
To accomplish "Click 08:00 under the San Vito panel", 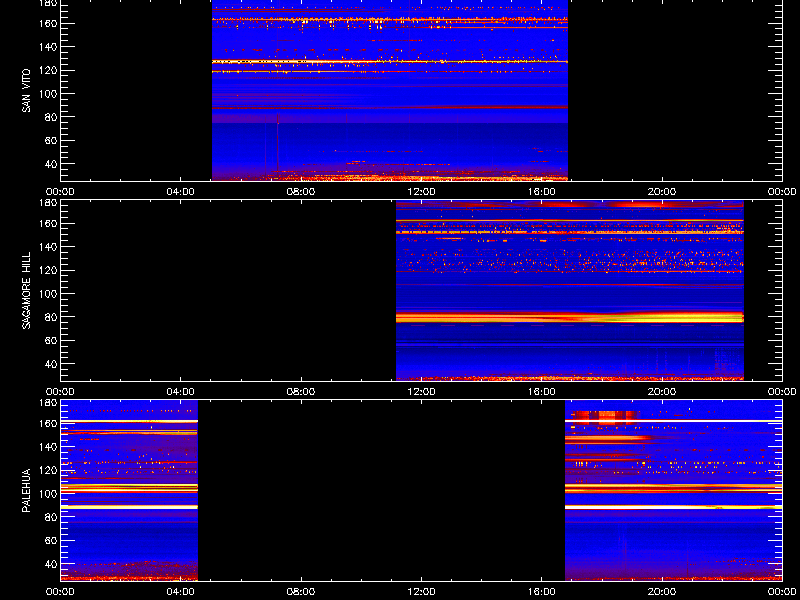I will click(301, 192).
